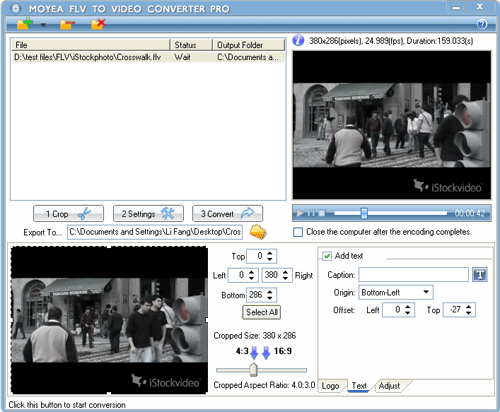Image resolution: width=500 pixels, height=412 pixels.
Task: Increase the Offset Left value
Action: [x=408, y=307]
